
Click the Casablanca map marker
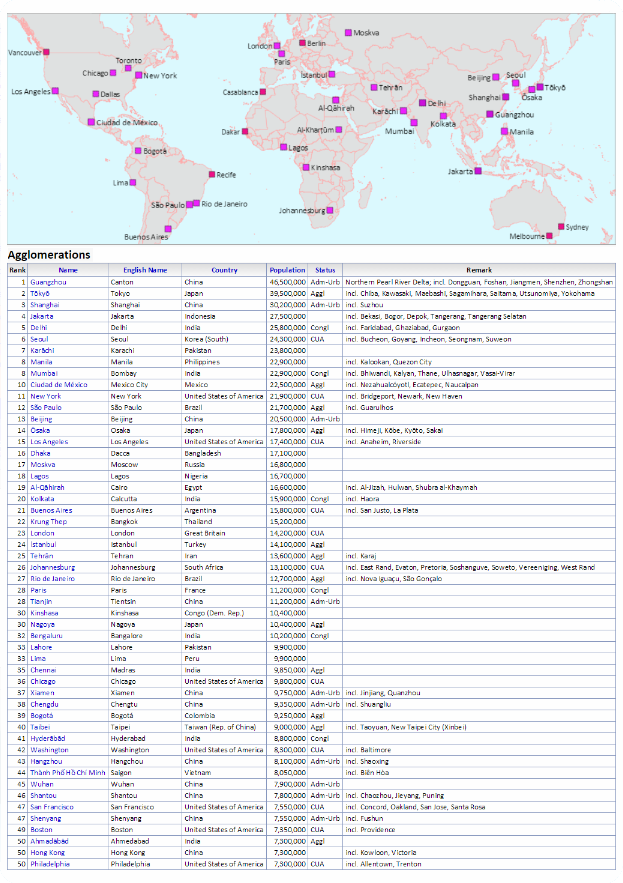tap(262, 91)
